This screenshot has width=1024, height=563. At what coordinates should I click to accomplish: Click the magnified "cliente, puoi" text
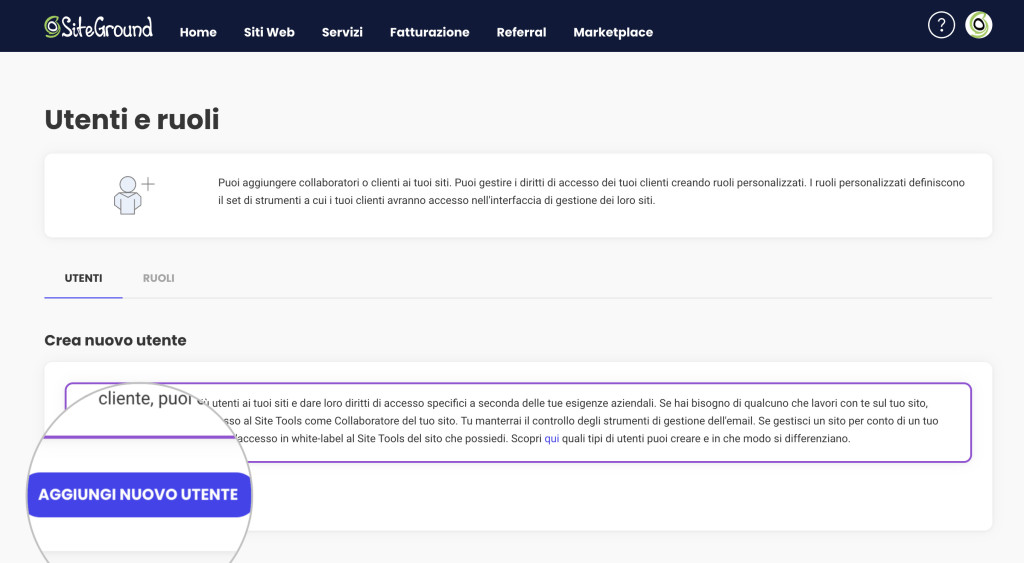click(145, 399)
